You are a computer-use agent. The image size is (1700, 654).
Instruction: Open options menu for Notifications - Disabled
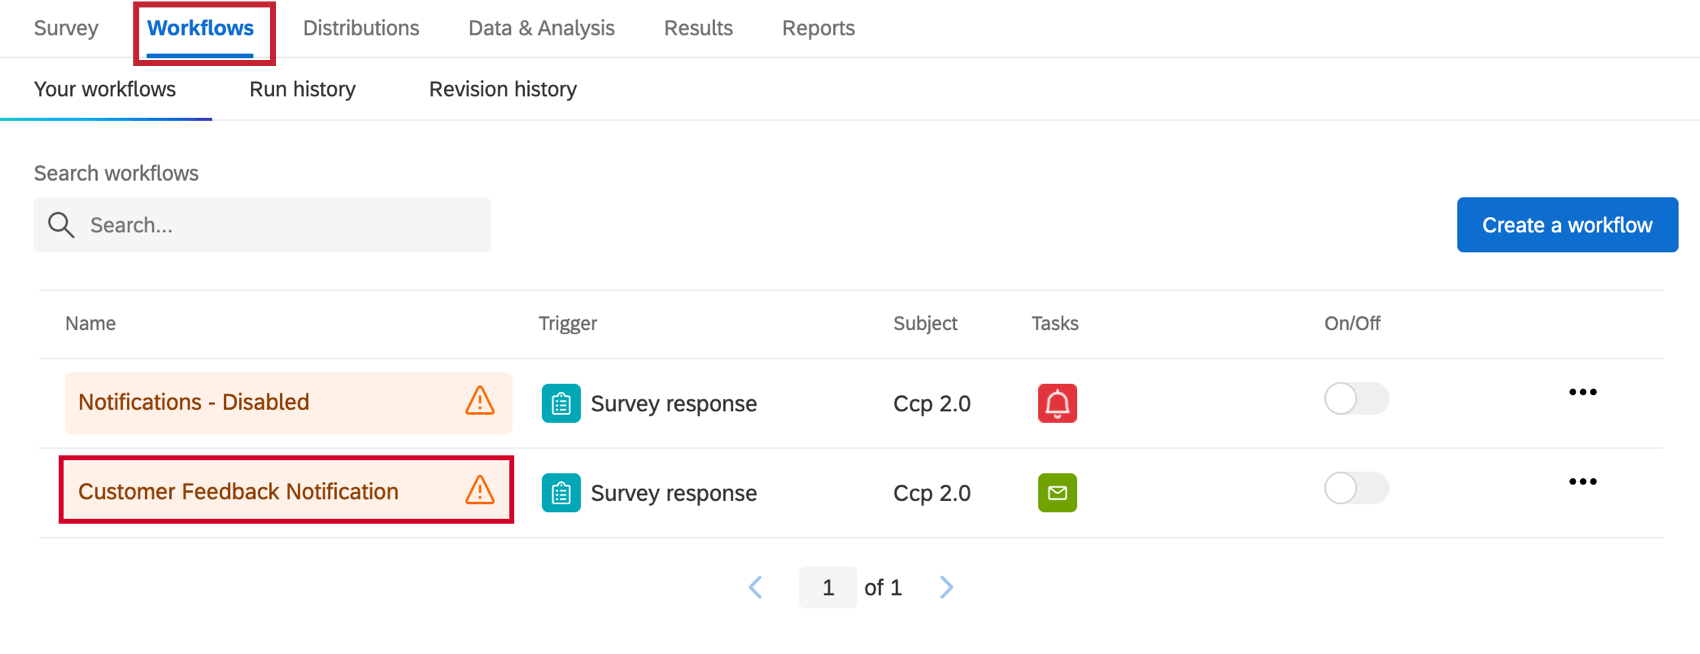(1582, 392)
